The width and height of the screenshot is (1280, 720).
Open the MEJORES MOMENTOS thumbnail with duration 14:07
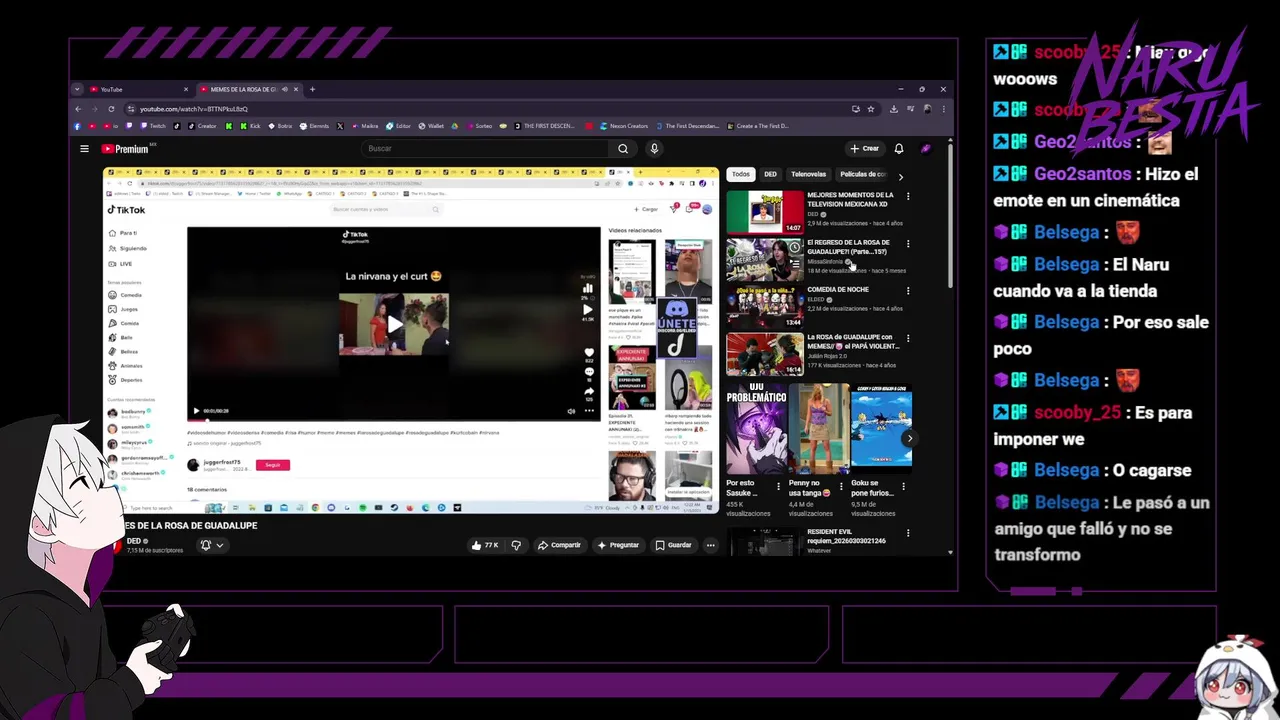click(765, 212)
